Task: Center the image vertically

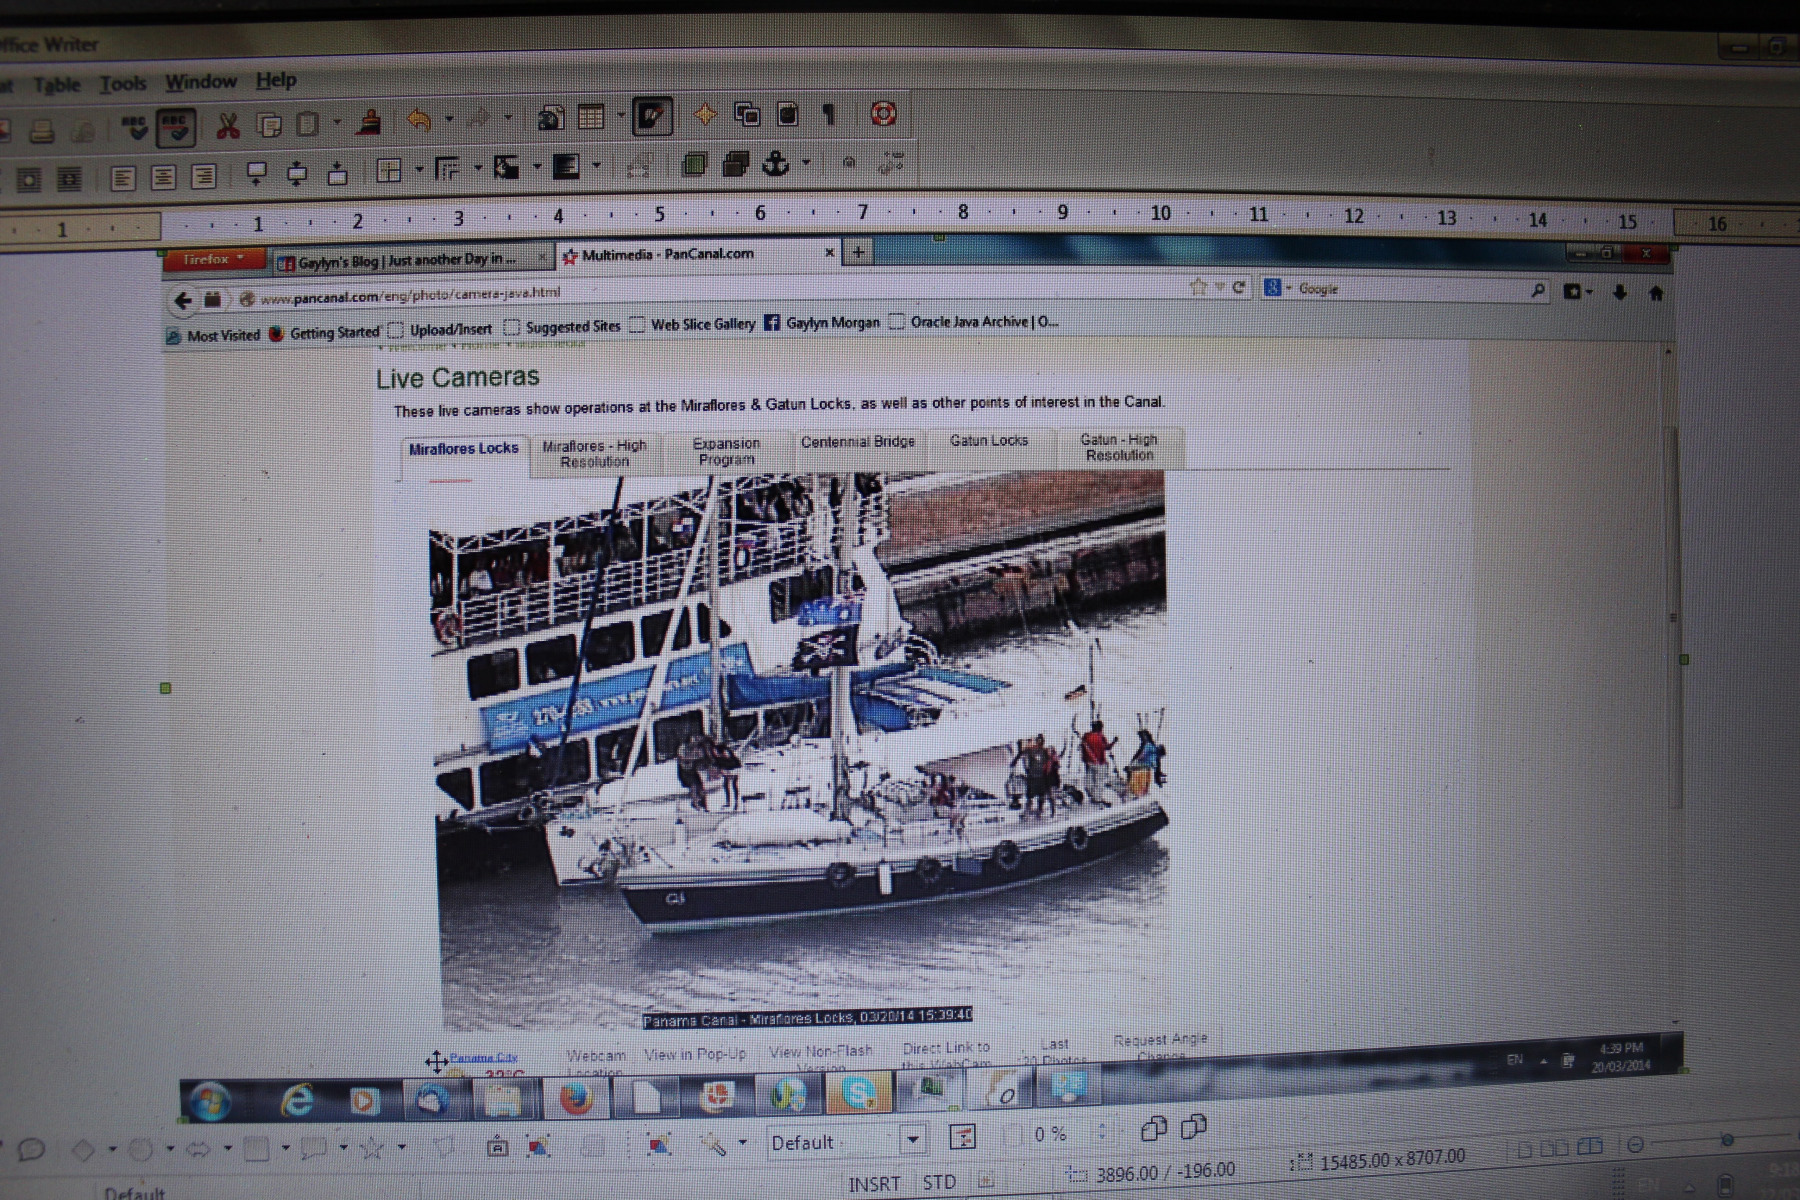Action: (297, 173)
